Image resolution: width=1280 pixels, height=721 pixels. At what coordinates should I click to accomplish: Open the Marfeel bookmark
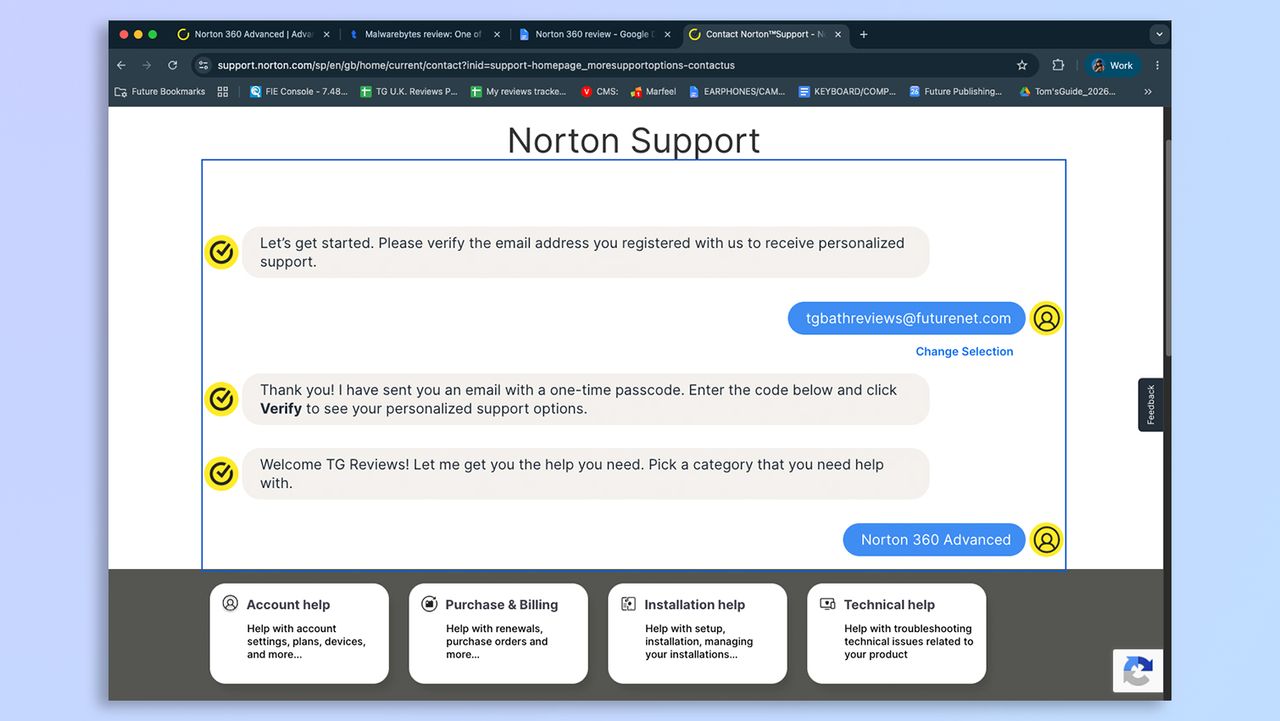[653, 91]
